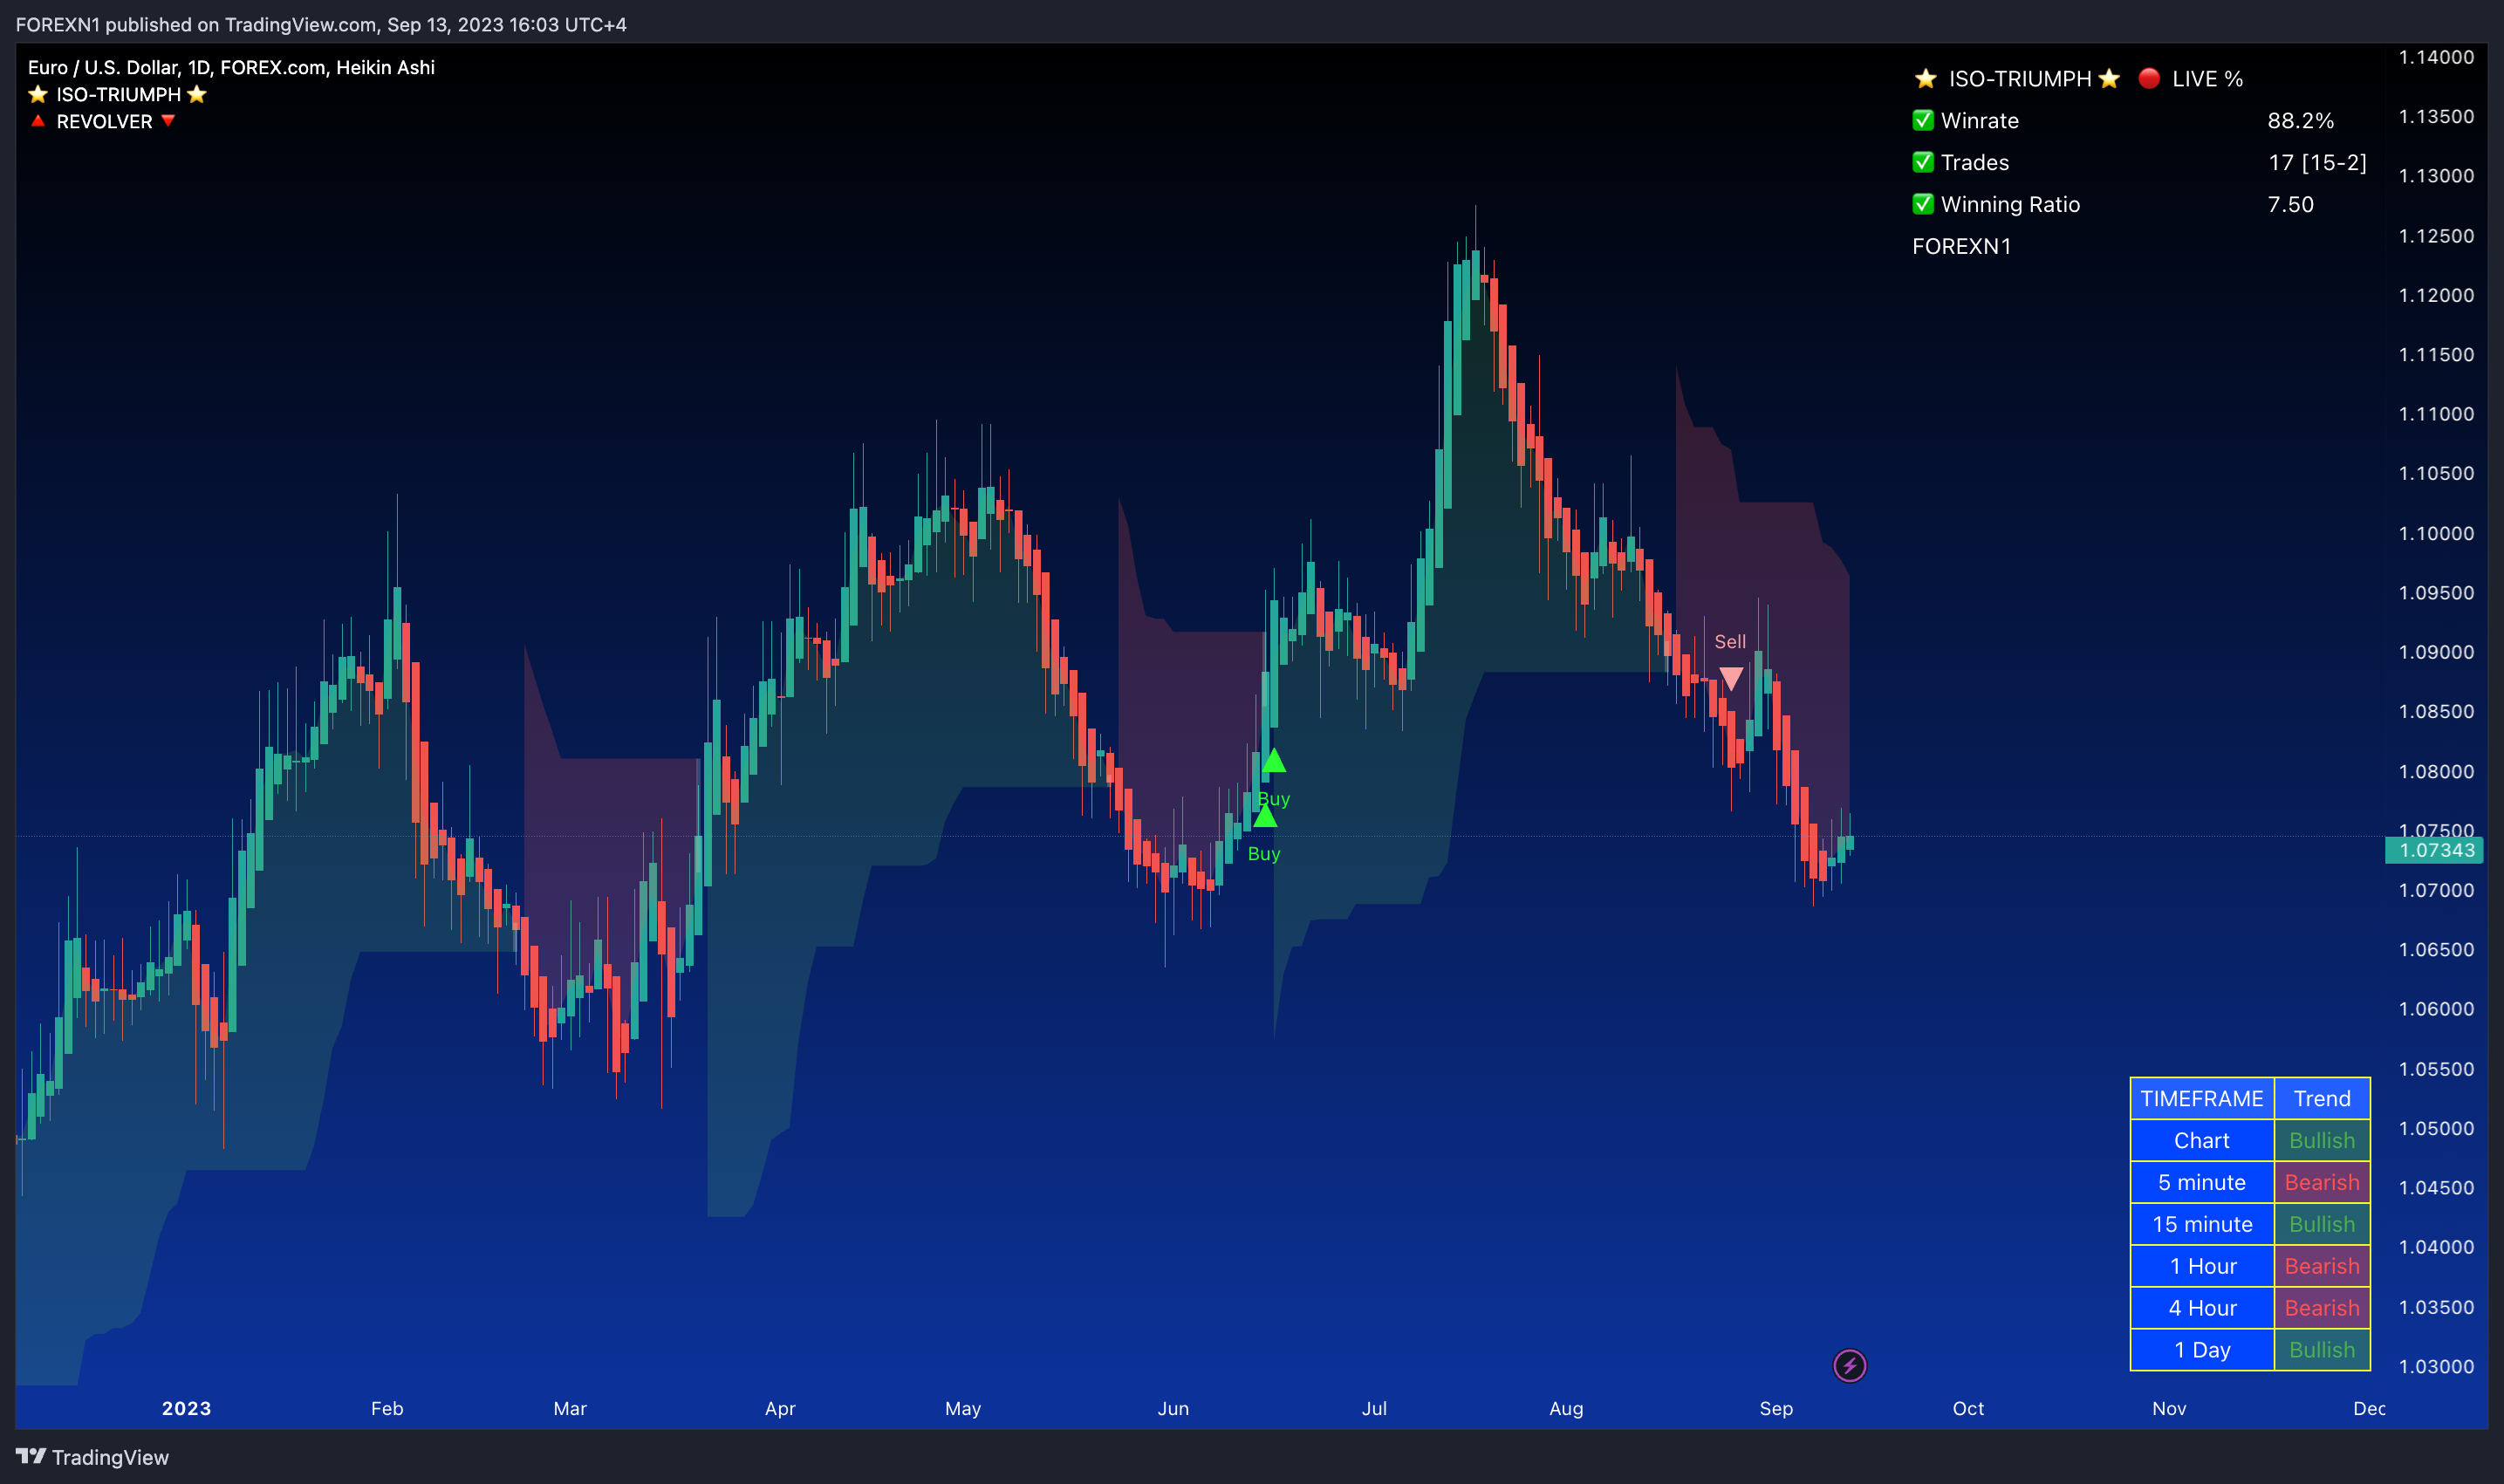Click the 1.14000 price axis label

pyautogui.click(x=2436, y=57)
